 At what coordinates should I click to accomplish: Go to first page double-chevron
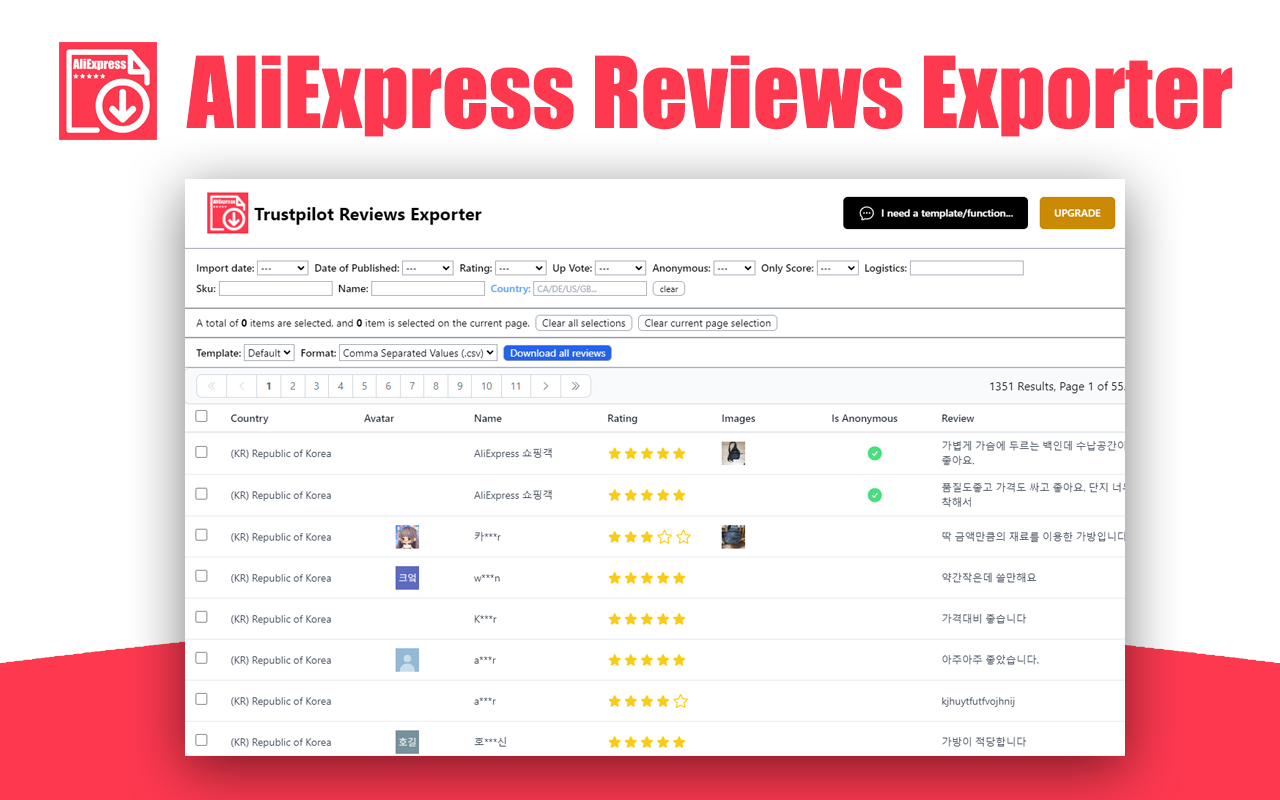point(211,386)
